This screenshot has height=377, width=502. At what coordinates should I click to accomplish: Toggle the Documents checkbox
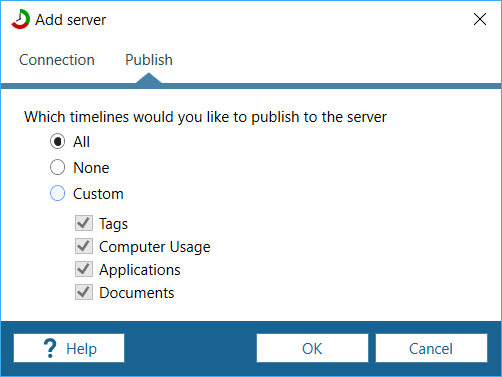(x=84, y=292)
